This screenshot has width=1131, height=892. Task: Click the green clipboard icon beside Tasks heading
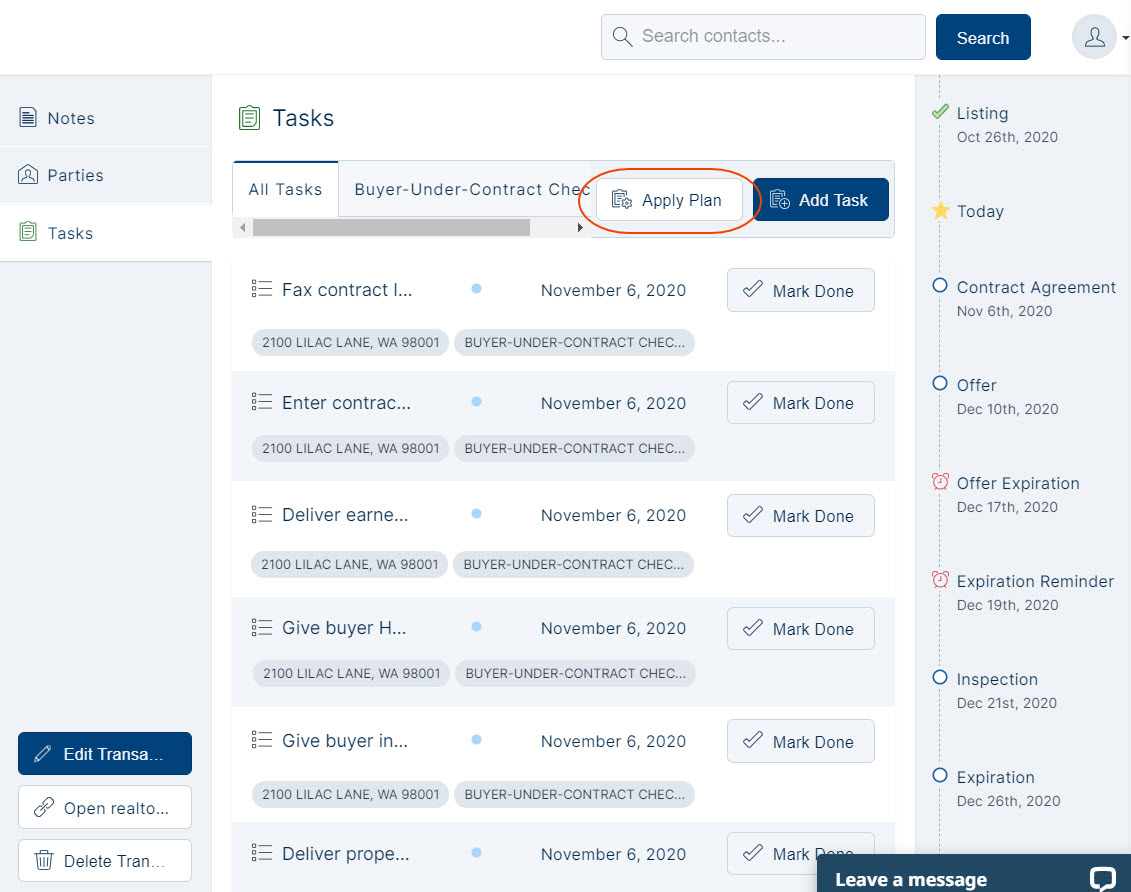pos(249,118)
